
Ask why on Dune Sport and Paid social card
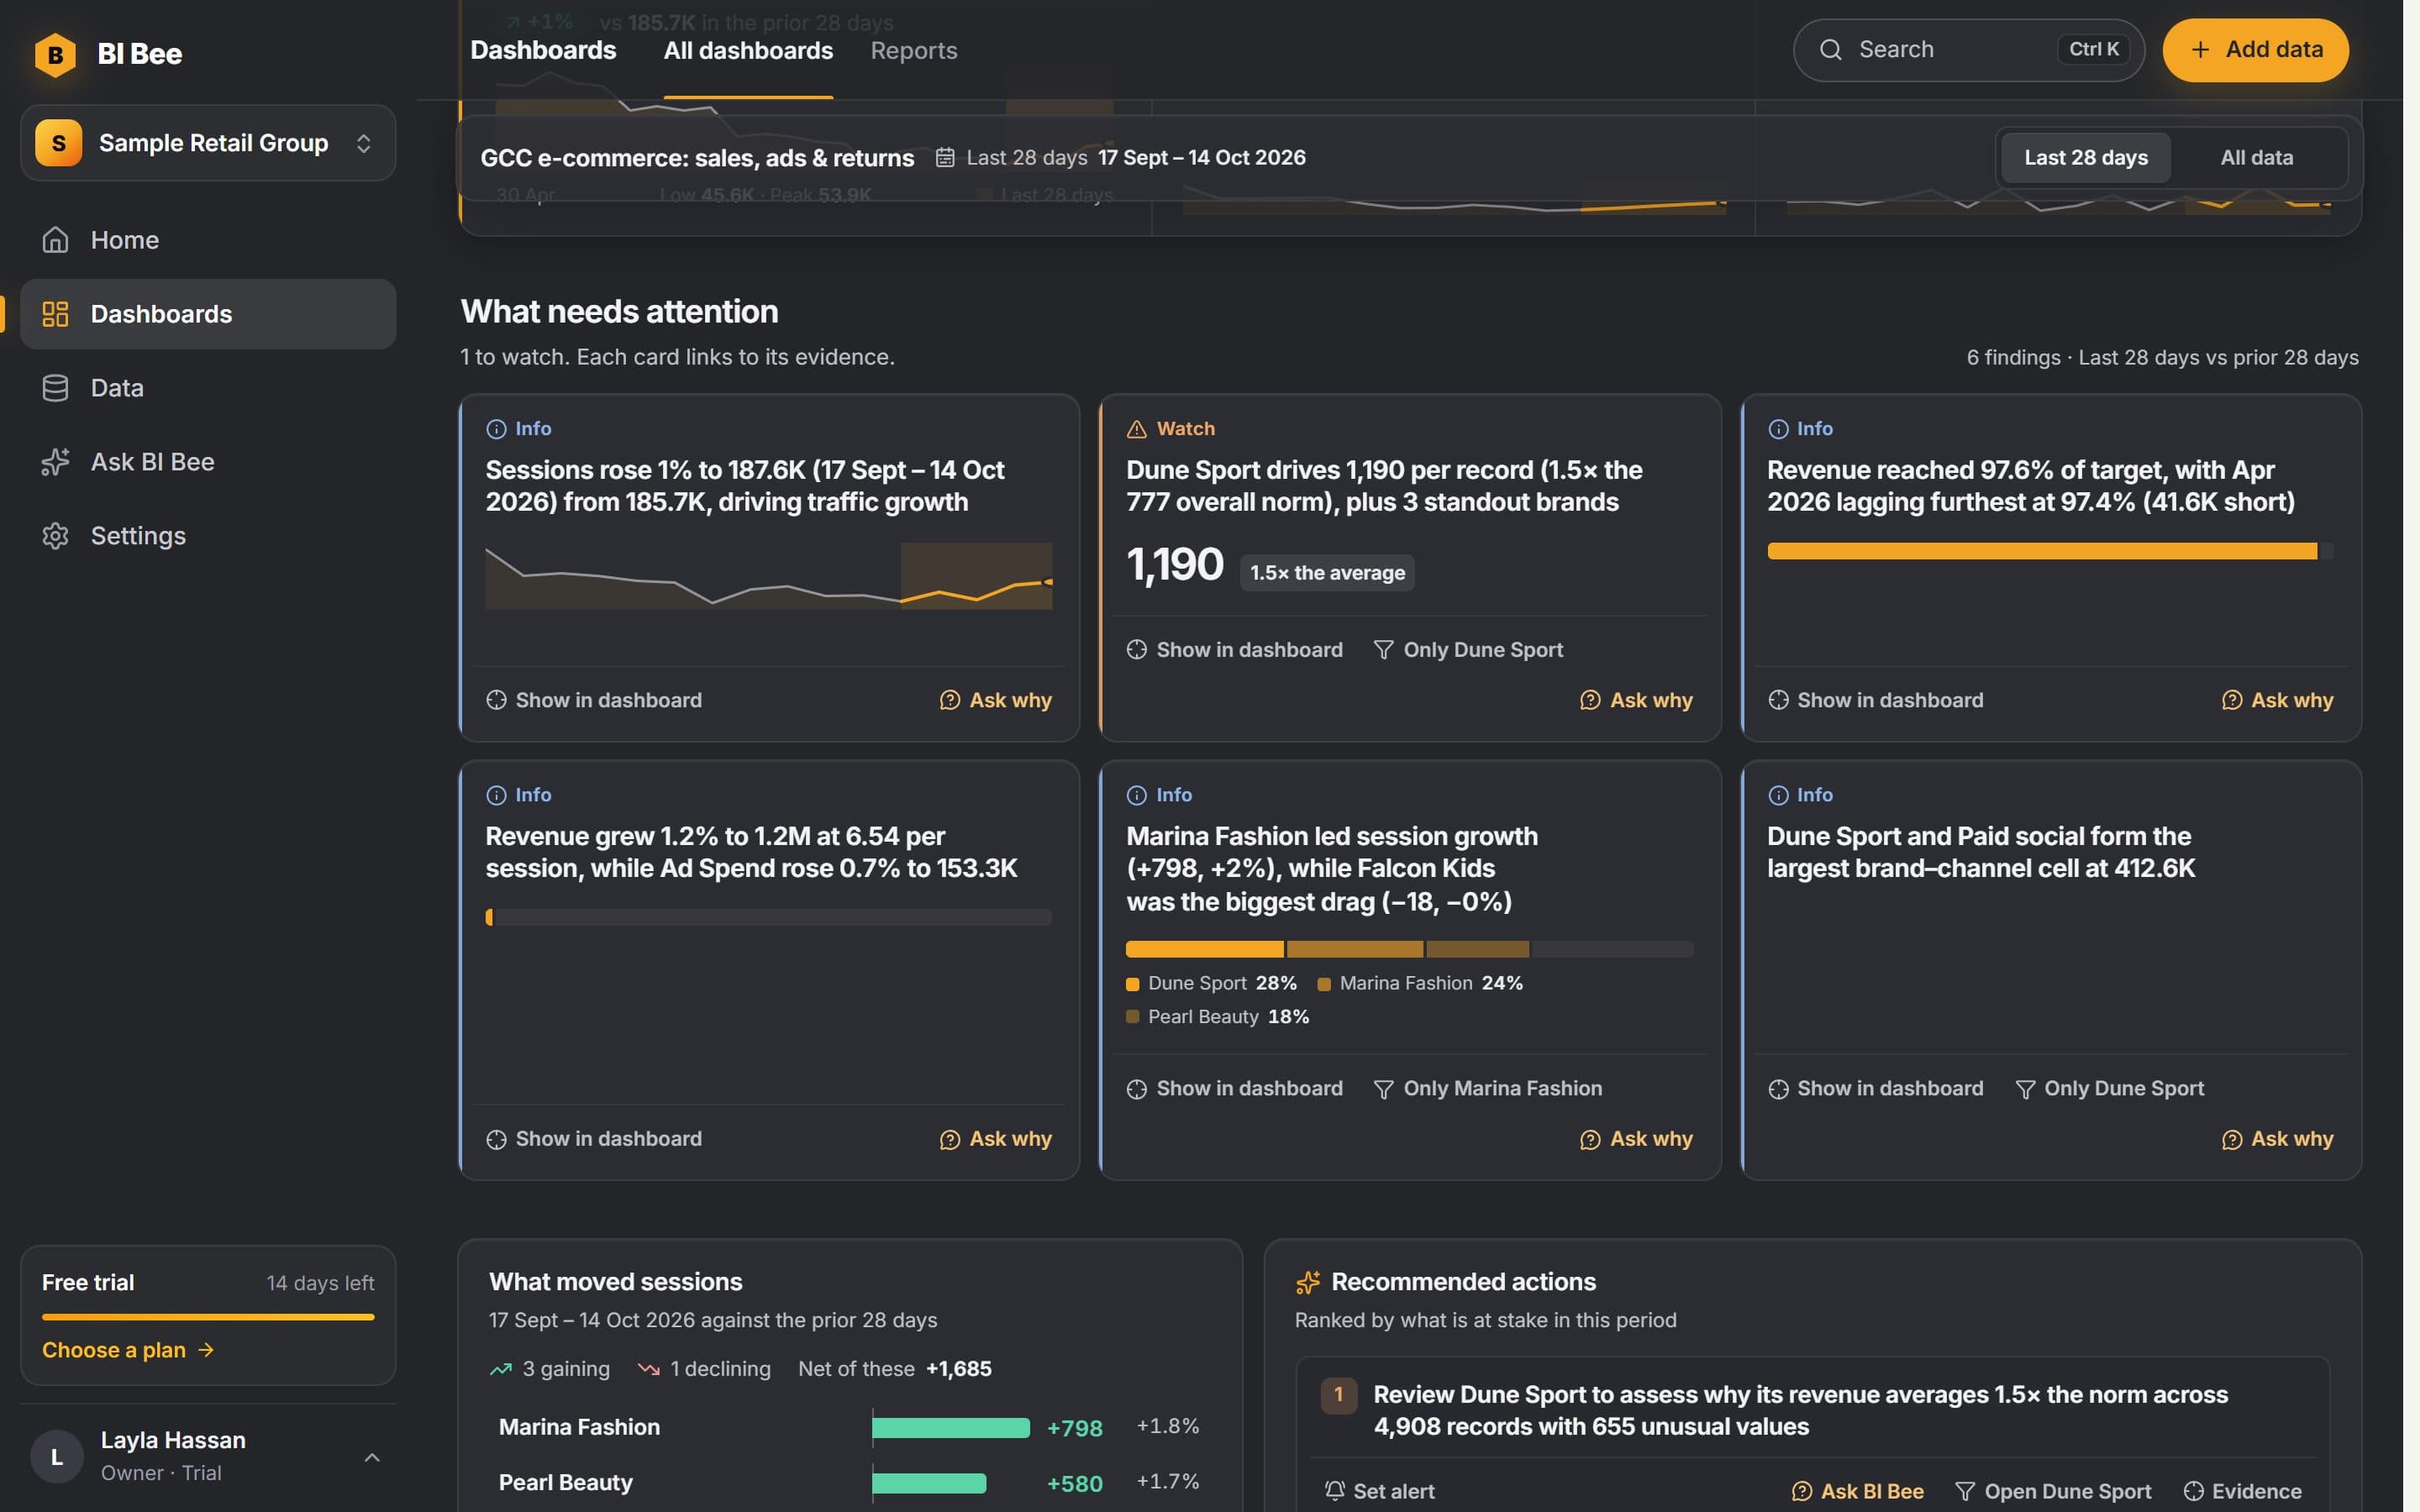[2277, 1139]
